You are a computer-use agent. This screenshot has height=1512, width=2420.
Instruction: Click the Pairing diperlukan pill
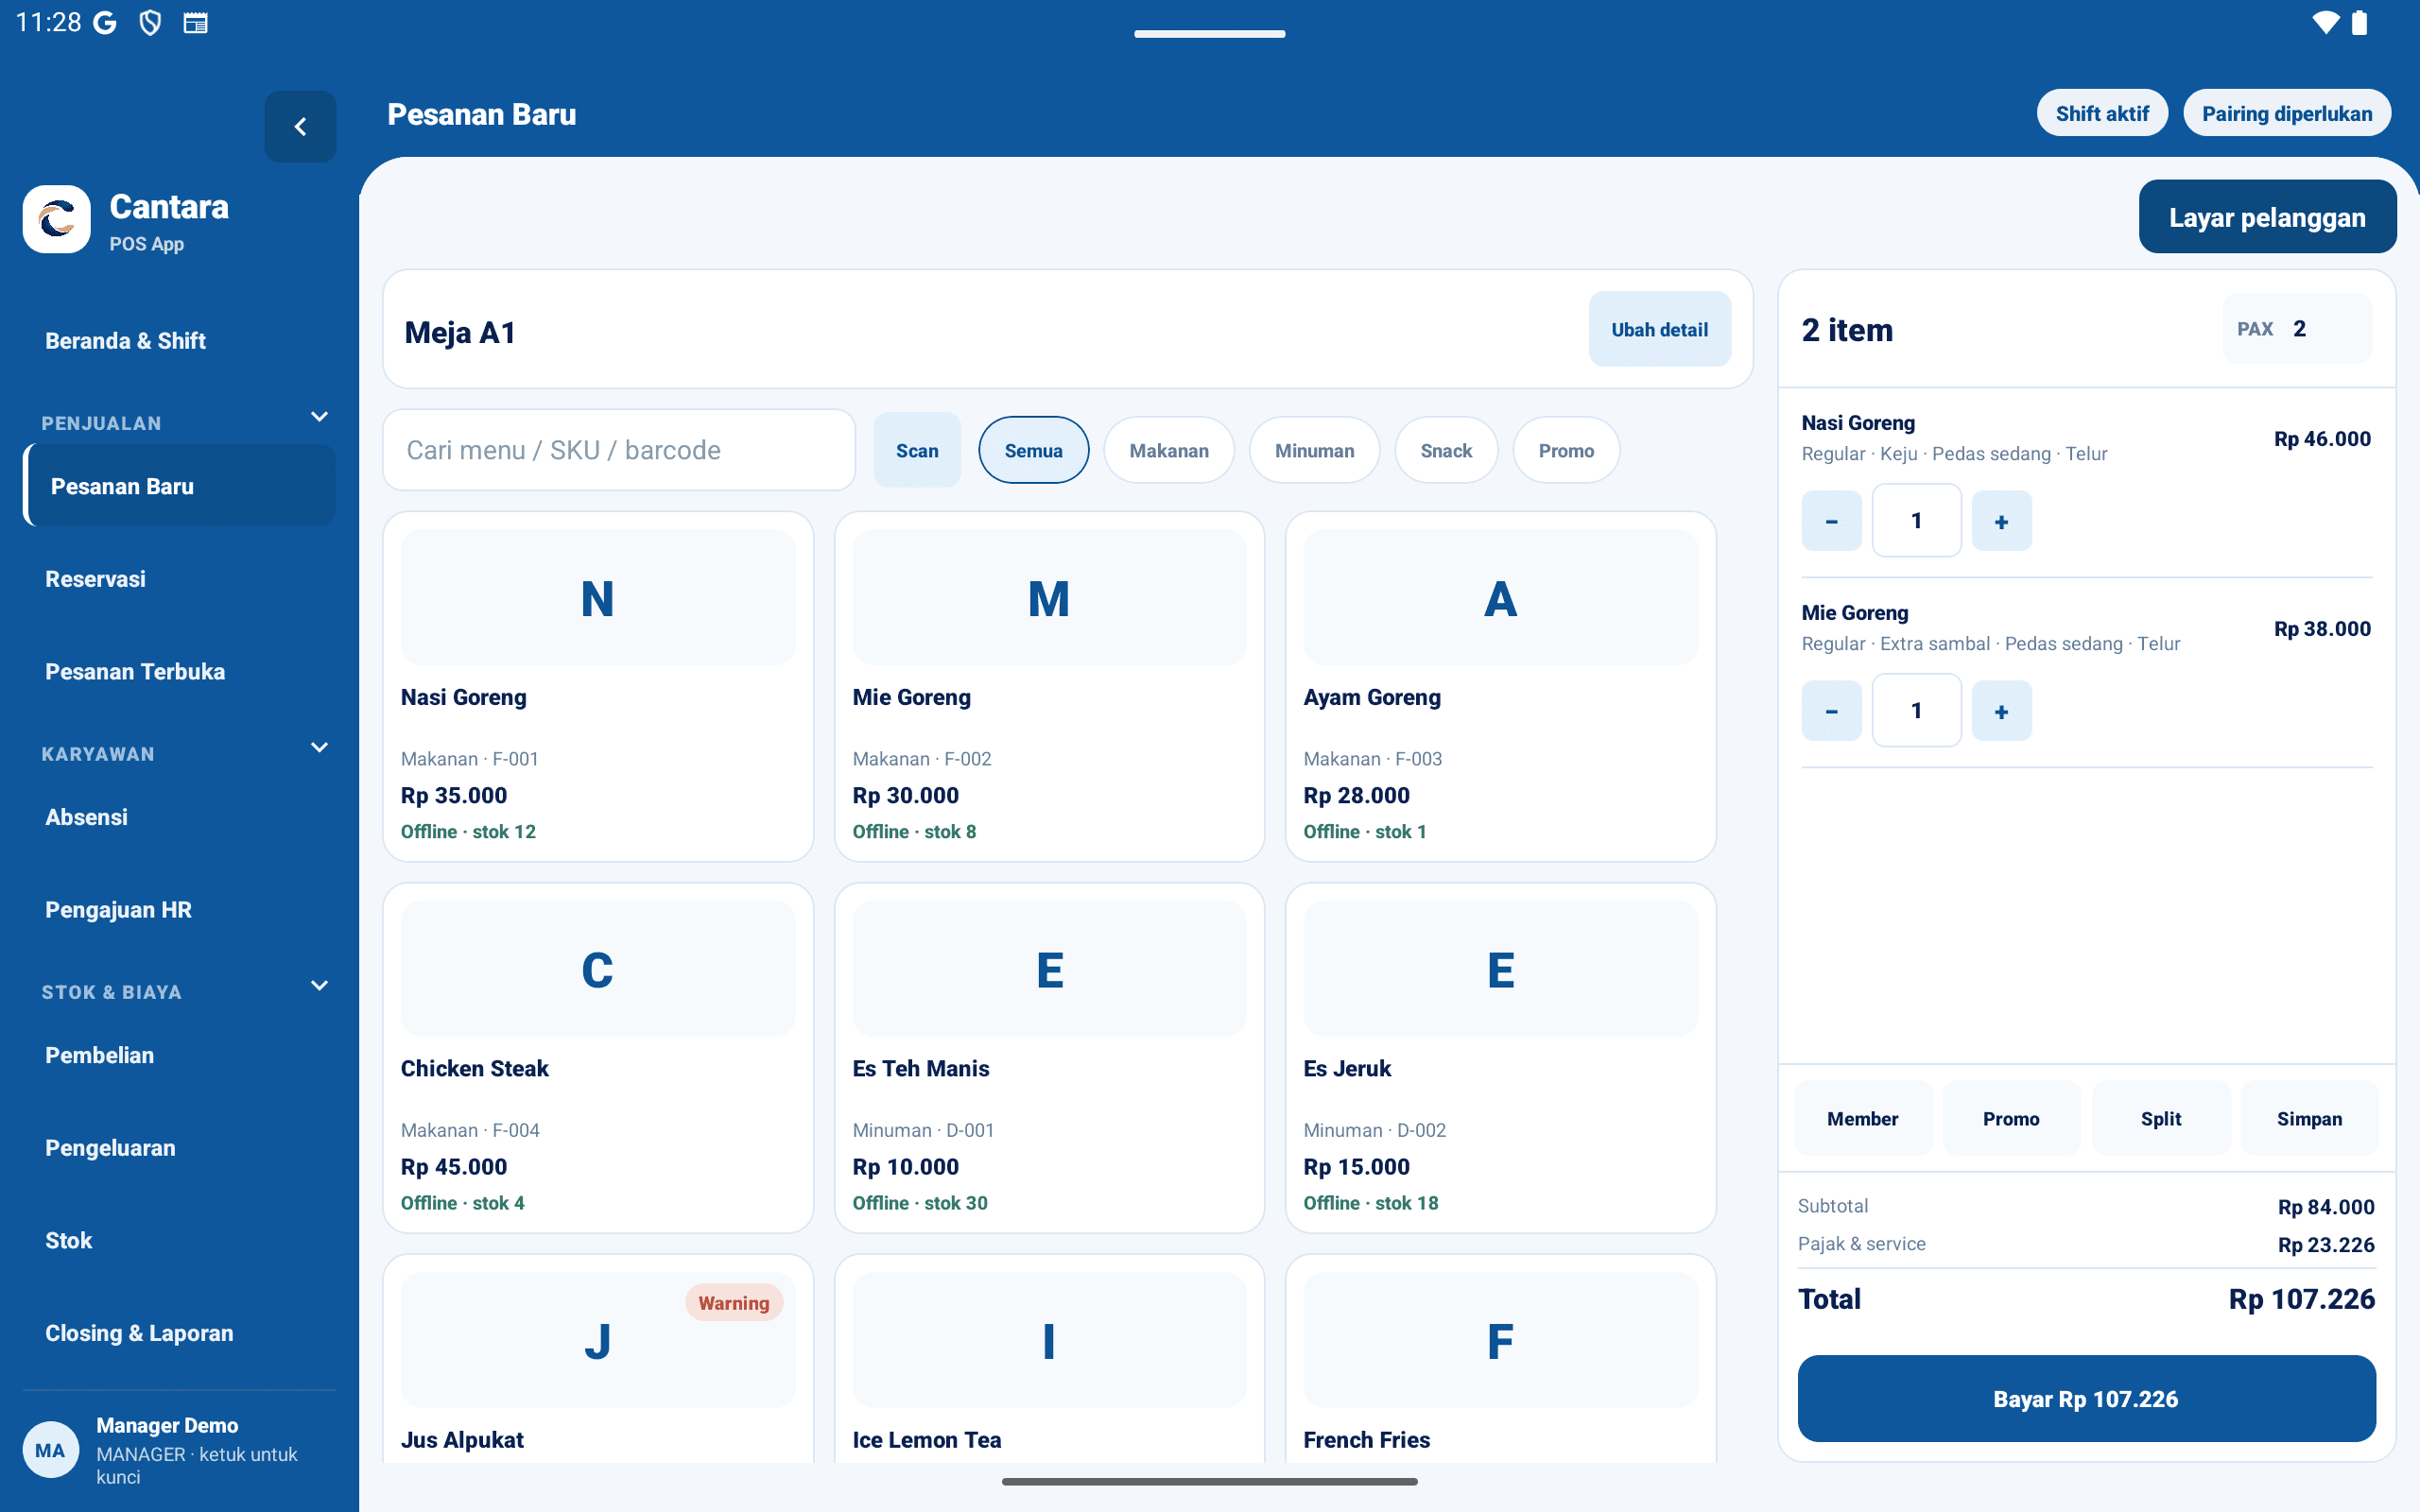[2287, 113]
